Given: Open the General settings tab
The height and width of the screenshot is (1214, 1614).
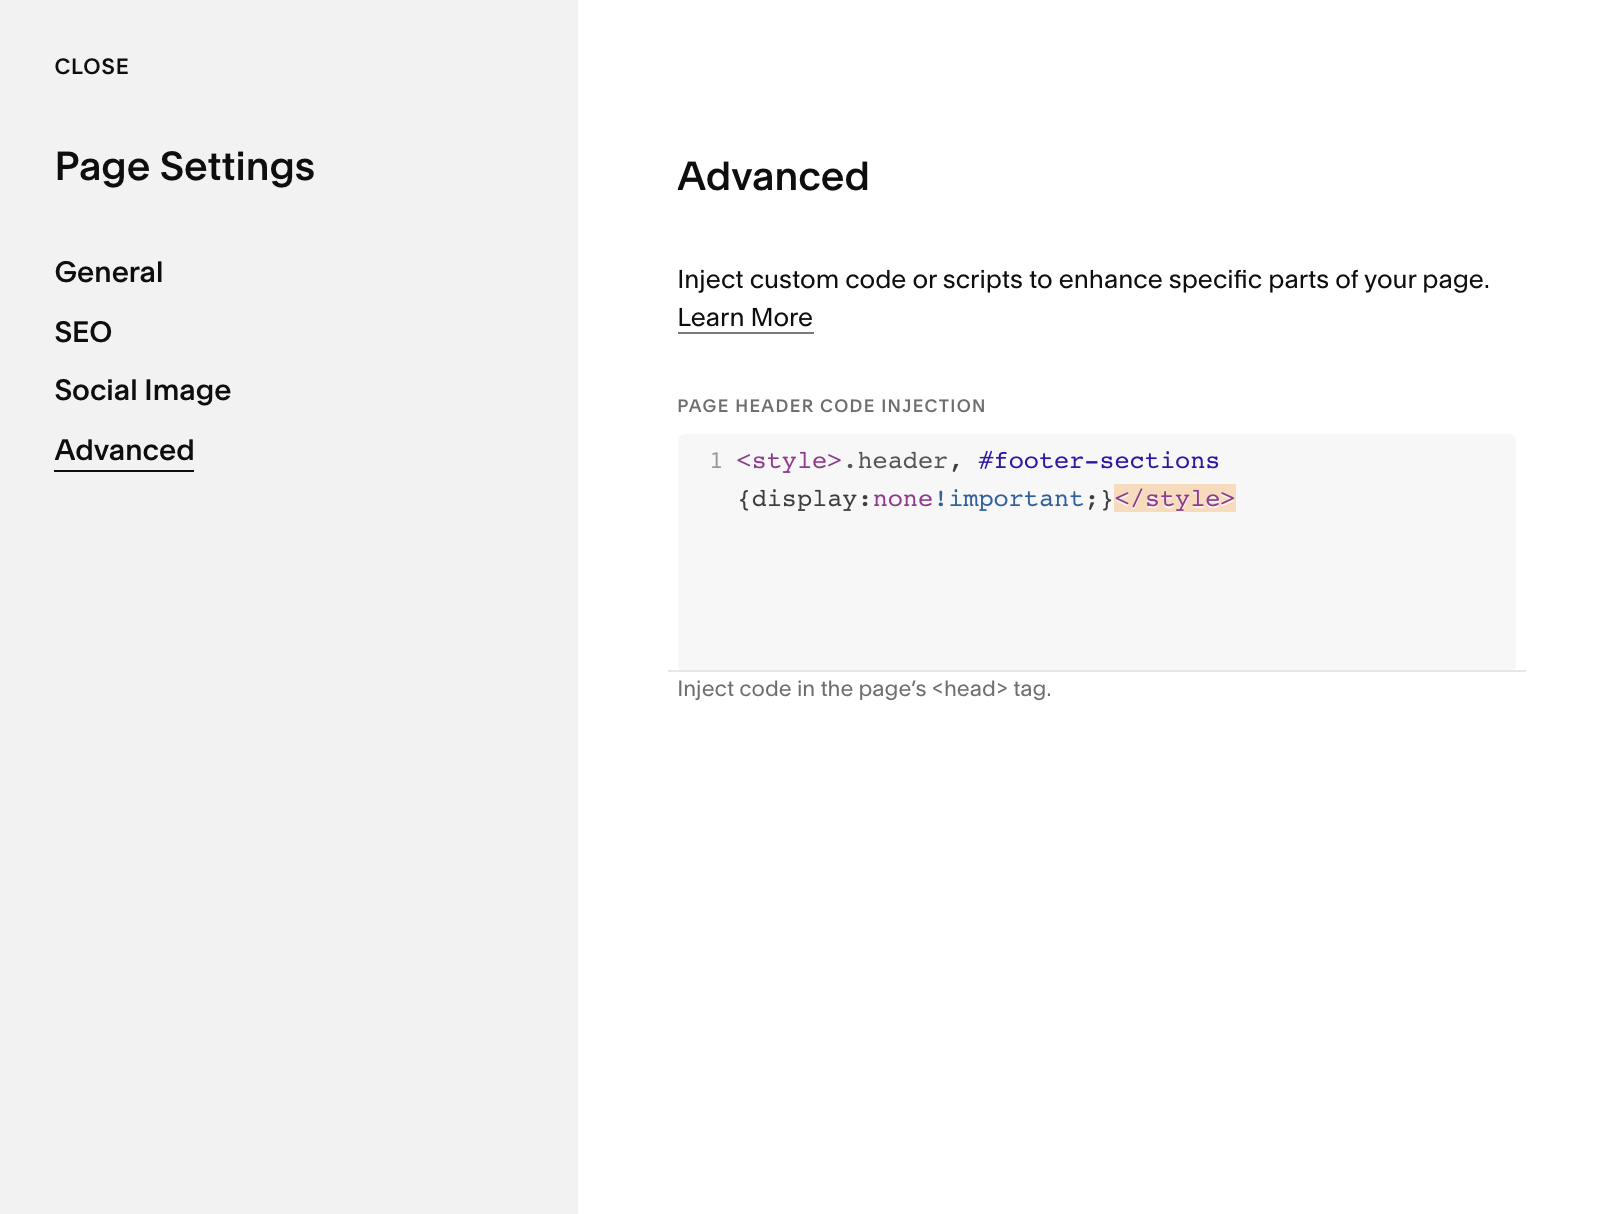Looking at the screenshot, I should pos(109,272).
